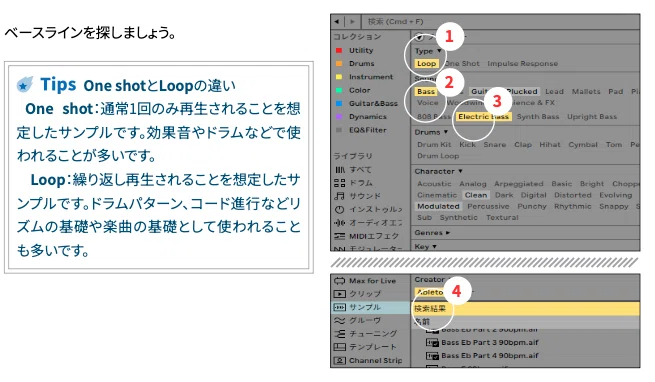
Task: Toggle the Electric Bass filter tag
Action: coord(483,117)
